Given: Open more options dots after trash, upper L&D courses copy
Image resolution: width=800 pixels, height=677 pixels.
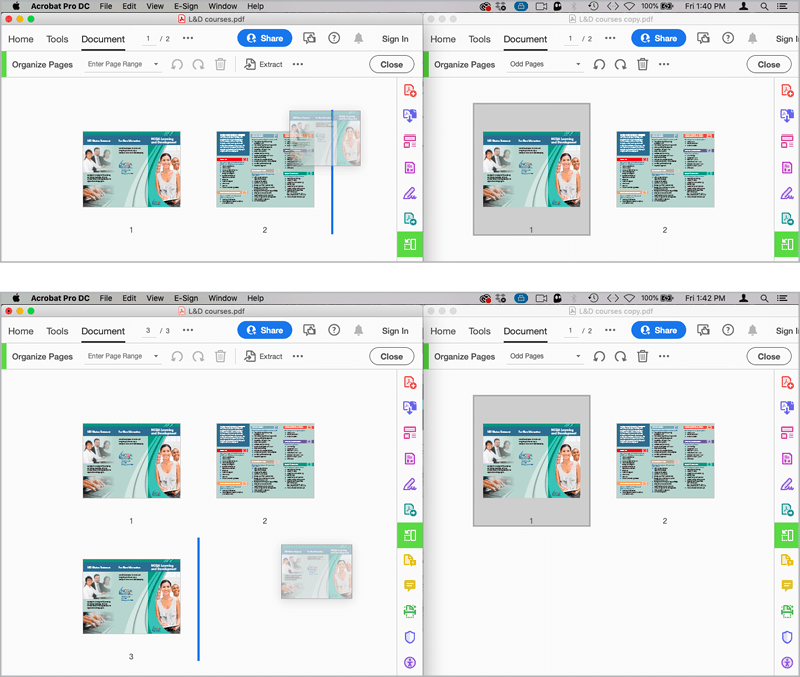Looking at the screenshot, I should pos(664,64).
